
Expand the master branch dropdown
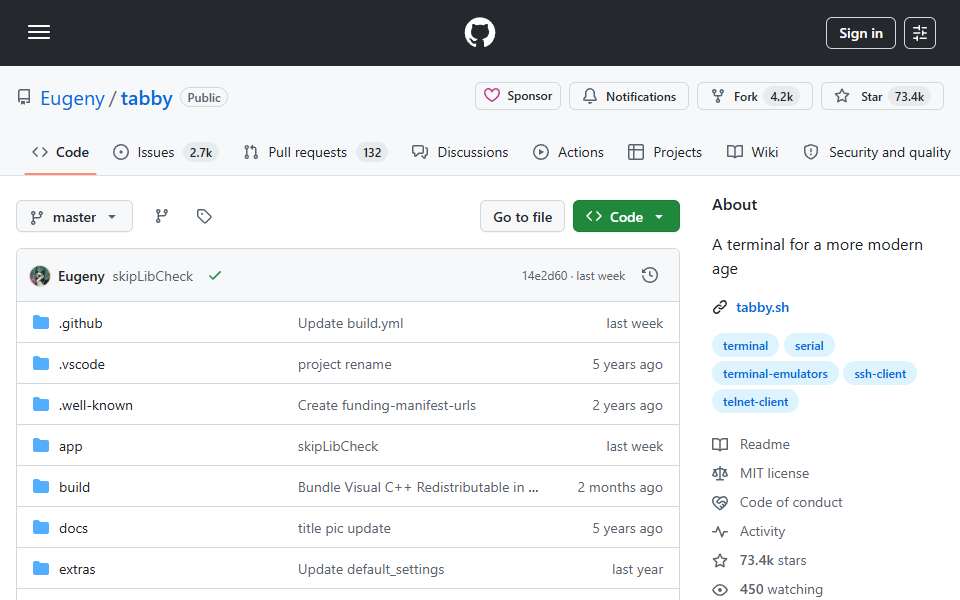[74, 217]
